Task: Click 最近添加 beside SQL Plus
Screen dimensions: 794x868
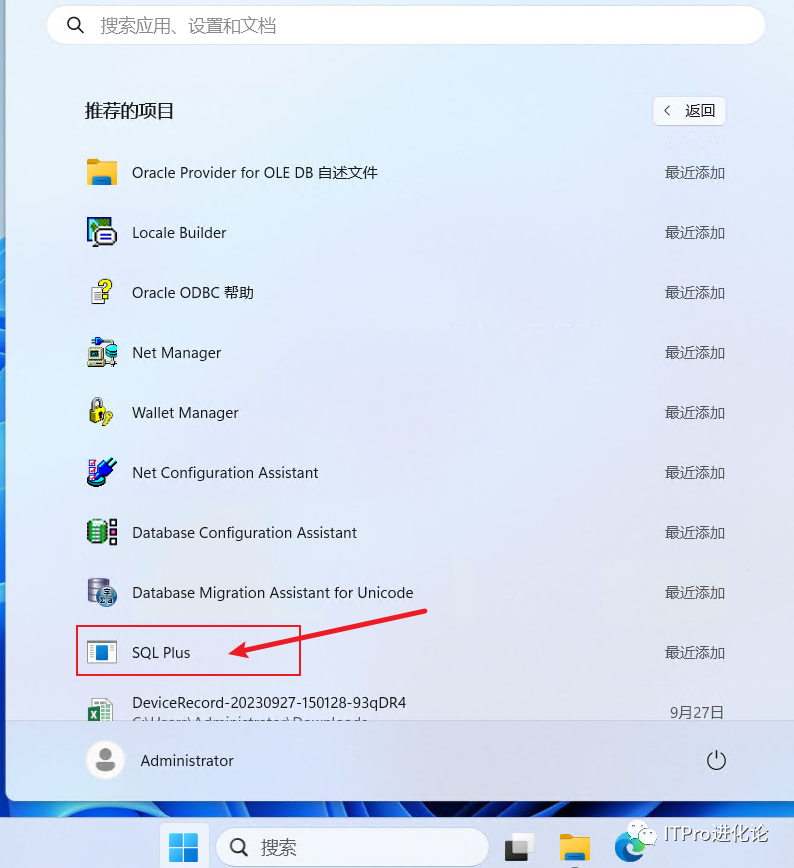Action: click(694, 653)
